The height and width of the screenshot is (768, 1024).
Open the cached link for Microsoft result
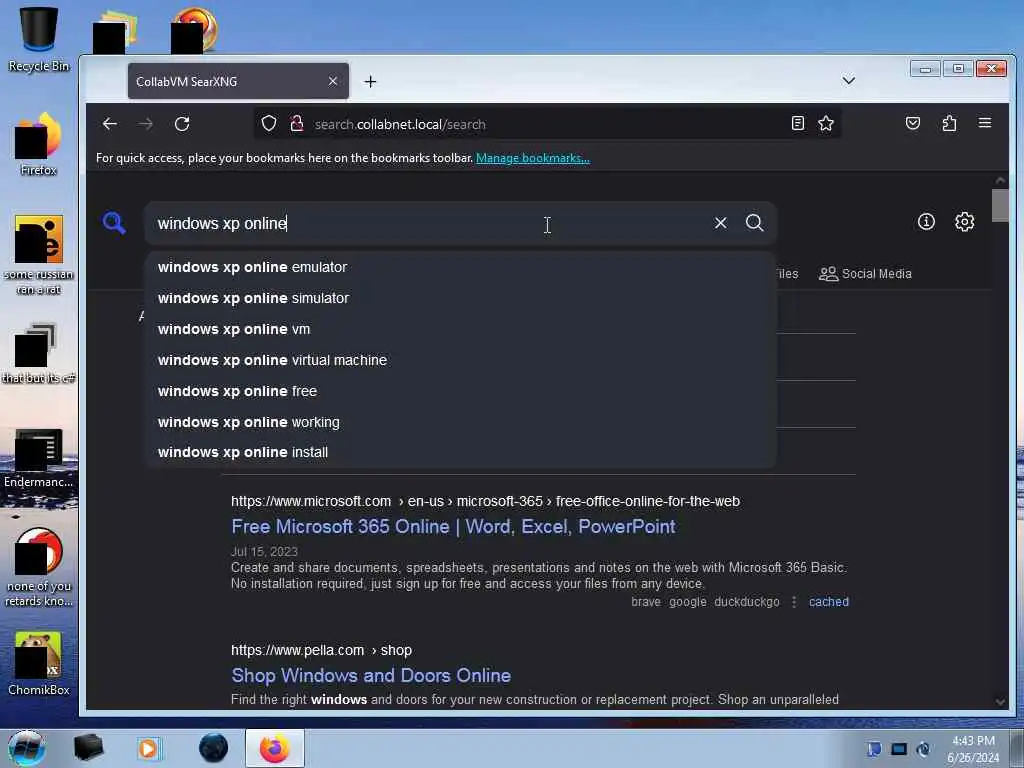829,602
